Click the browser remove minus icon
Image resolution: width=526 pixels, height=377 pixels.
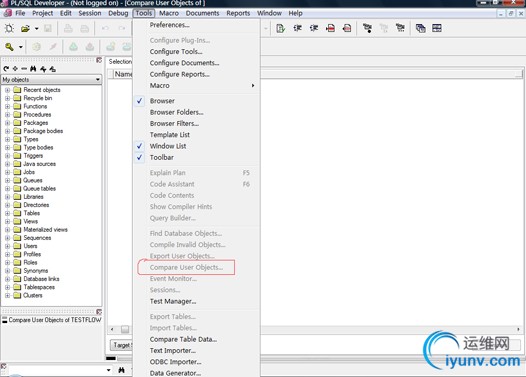(x=24, y=69)
